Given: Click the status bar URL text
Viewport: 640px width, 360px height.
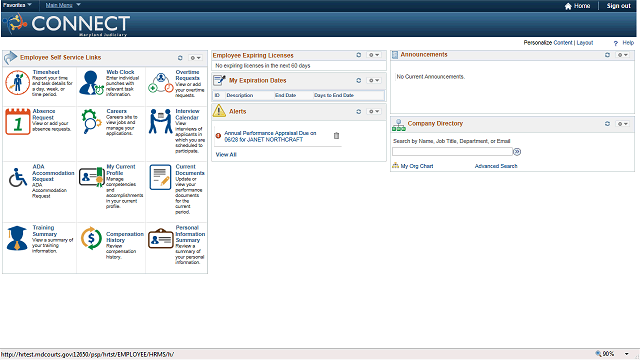Looking at the screenshot, I should tap(87, 354).
